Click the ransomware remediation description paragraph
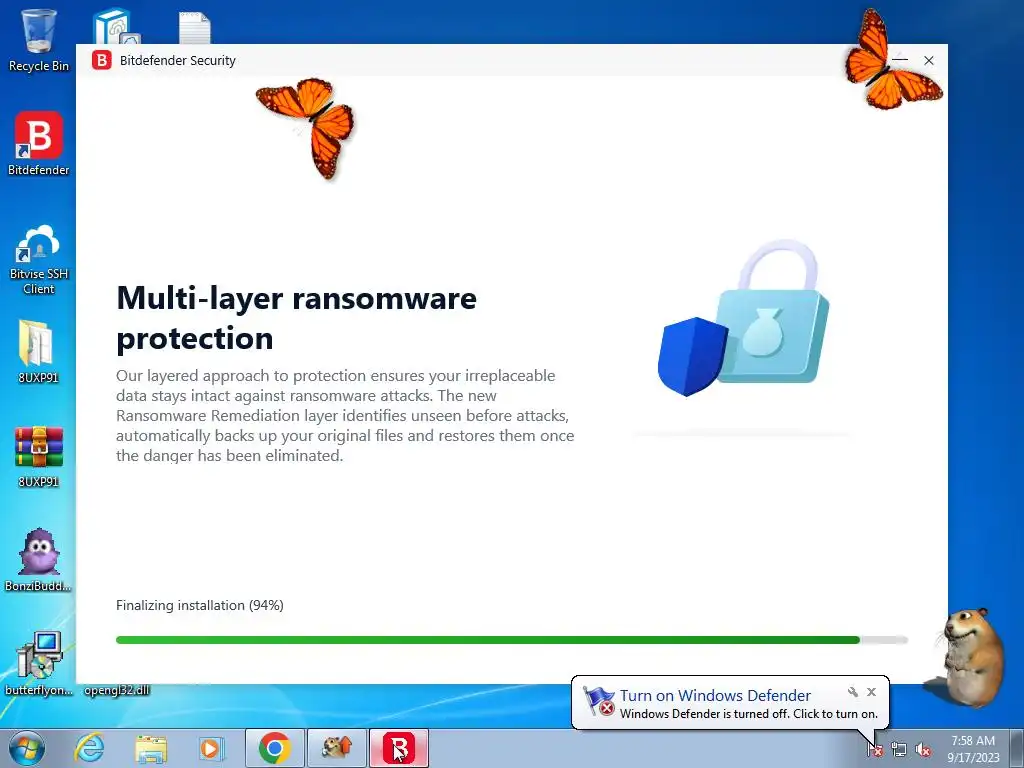Screen dimensions: 1024x768 pyautogui.click(x=345, y=415)
